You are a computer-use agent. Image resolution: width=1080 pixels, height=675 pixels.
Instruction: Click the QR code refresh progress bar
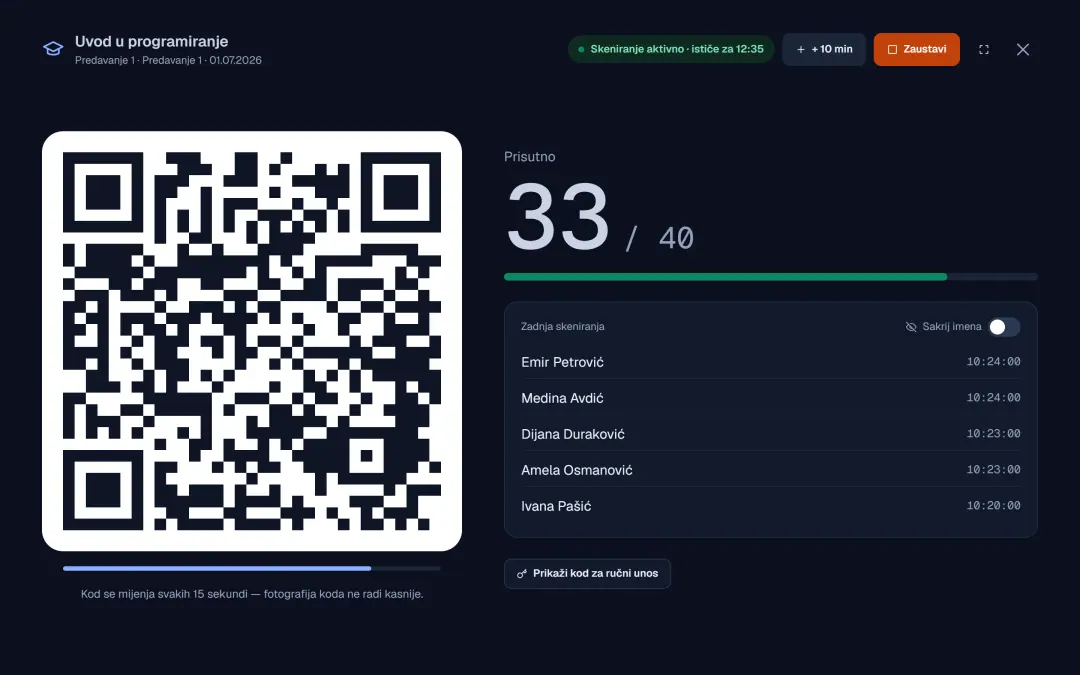pos(252,568)
